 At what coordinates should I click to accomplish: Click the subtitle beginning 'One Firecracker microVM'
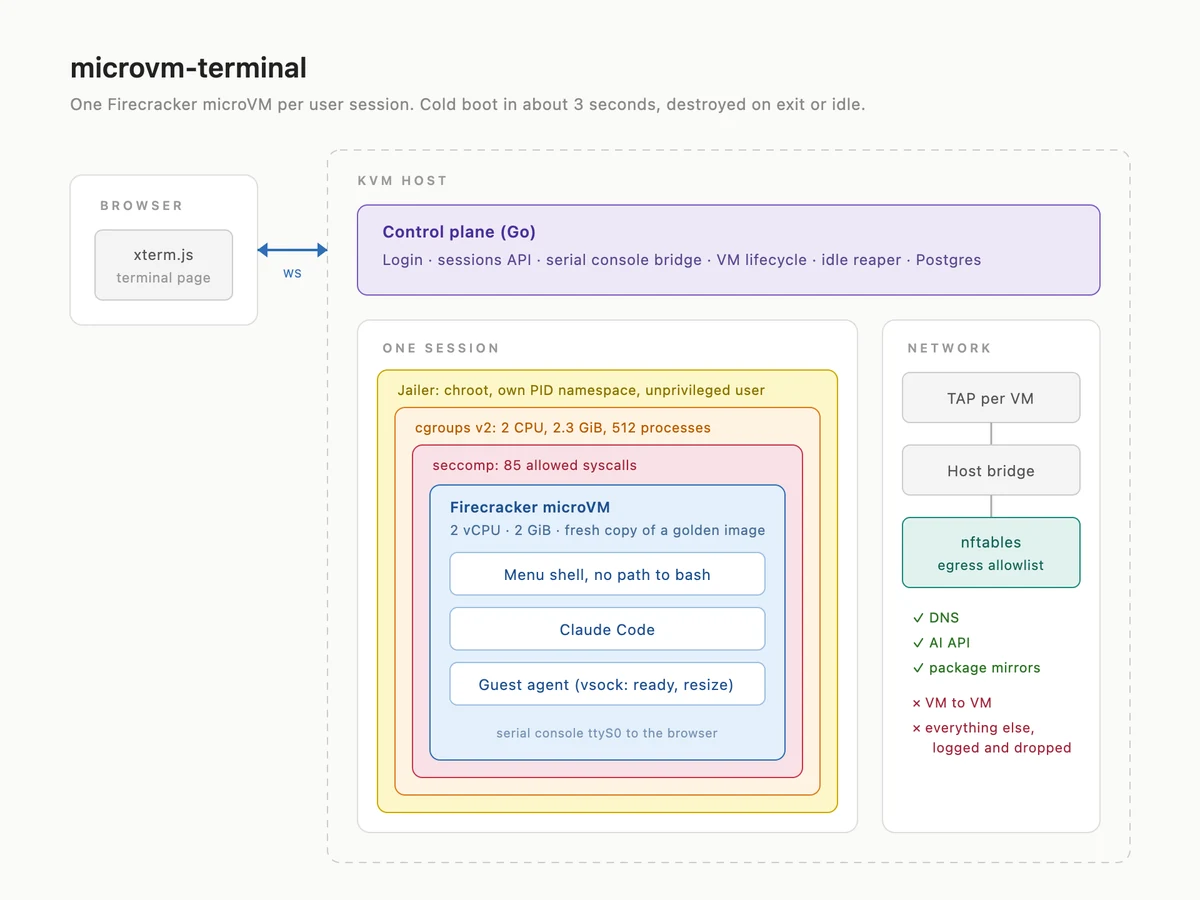click(x=467, y=104)
